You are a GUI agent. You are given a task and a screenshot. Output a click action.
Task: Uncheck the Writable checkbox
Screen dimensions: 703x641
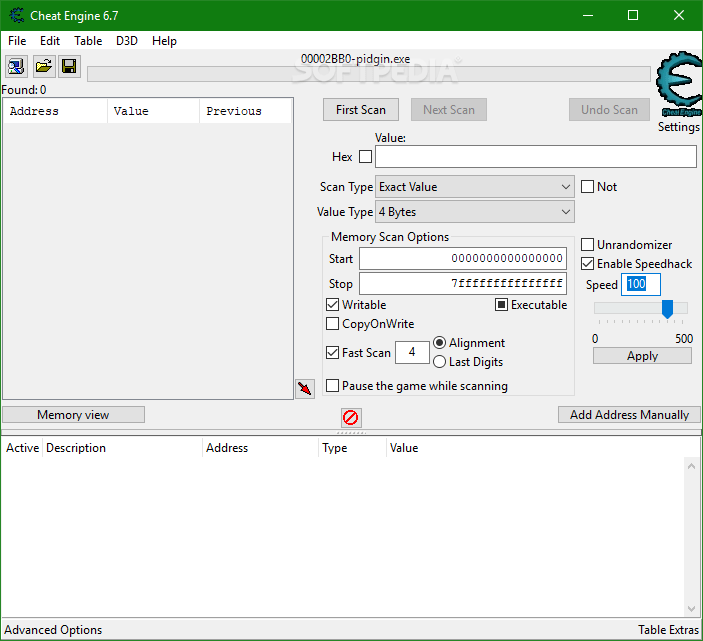(x=332, y=305)
